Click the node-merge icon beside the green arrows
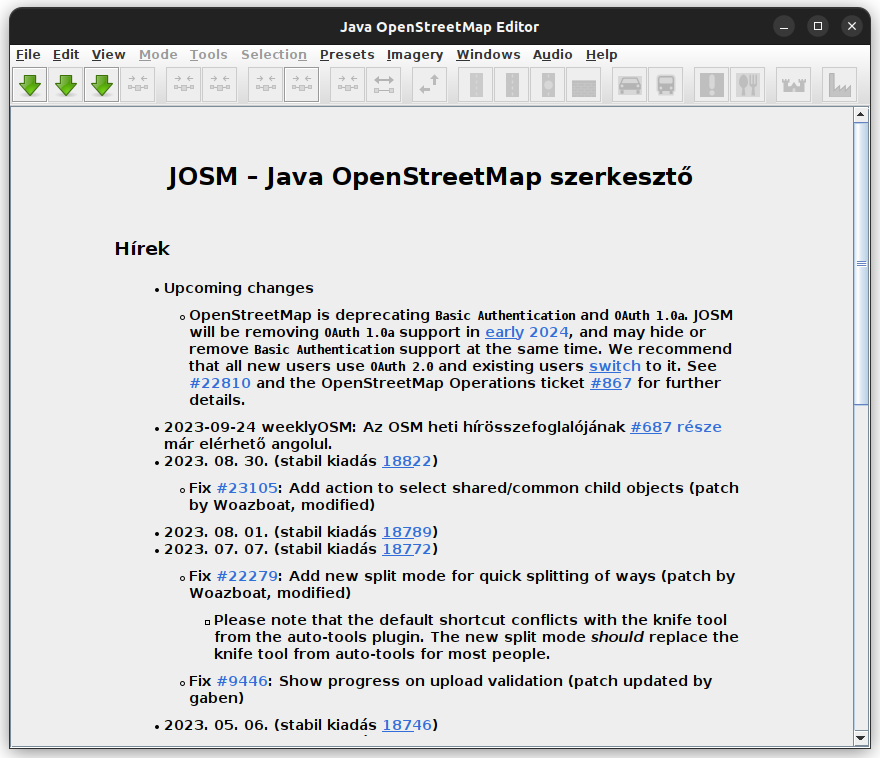This screenshot has width=880, height=758. coord(138,85)
